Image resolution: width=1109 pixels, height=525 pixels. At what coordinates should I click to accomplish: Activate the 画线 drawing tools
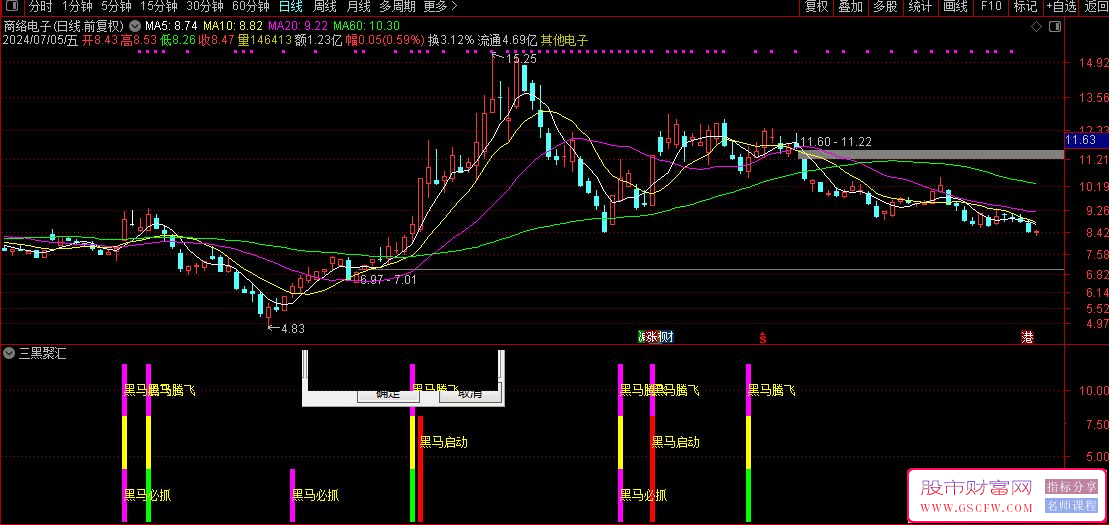point(956,7)
